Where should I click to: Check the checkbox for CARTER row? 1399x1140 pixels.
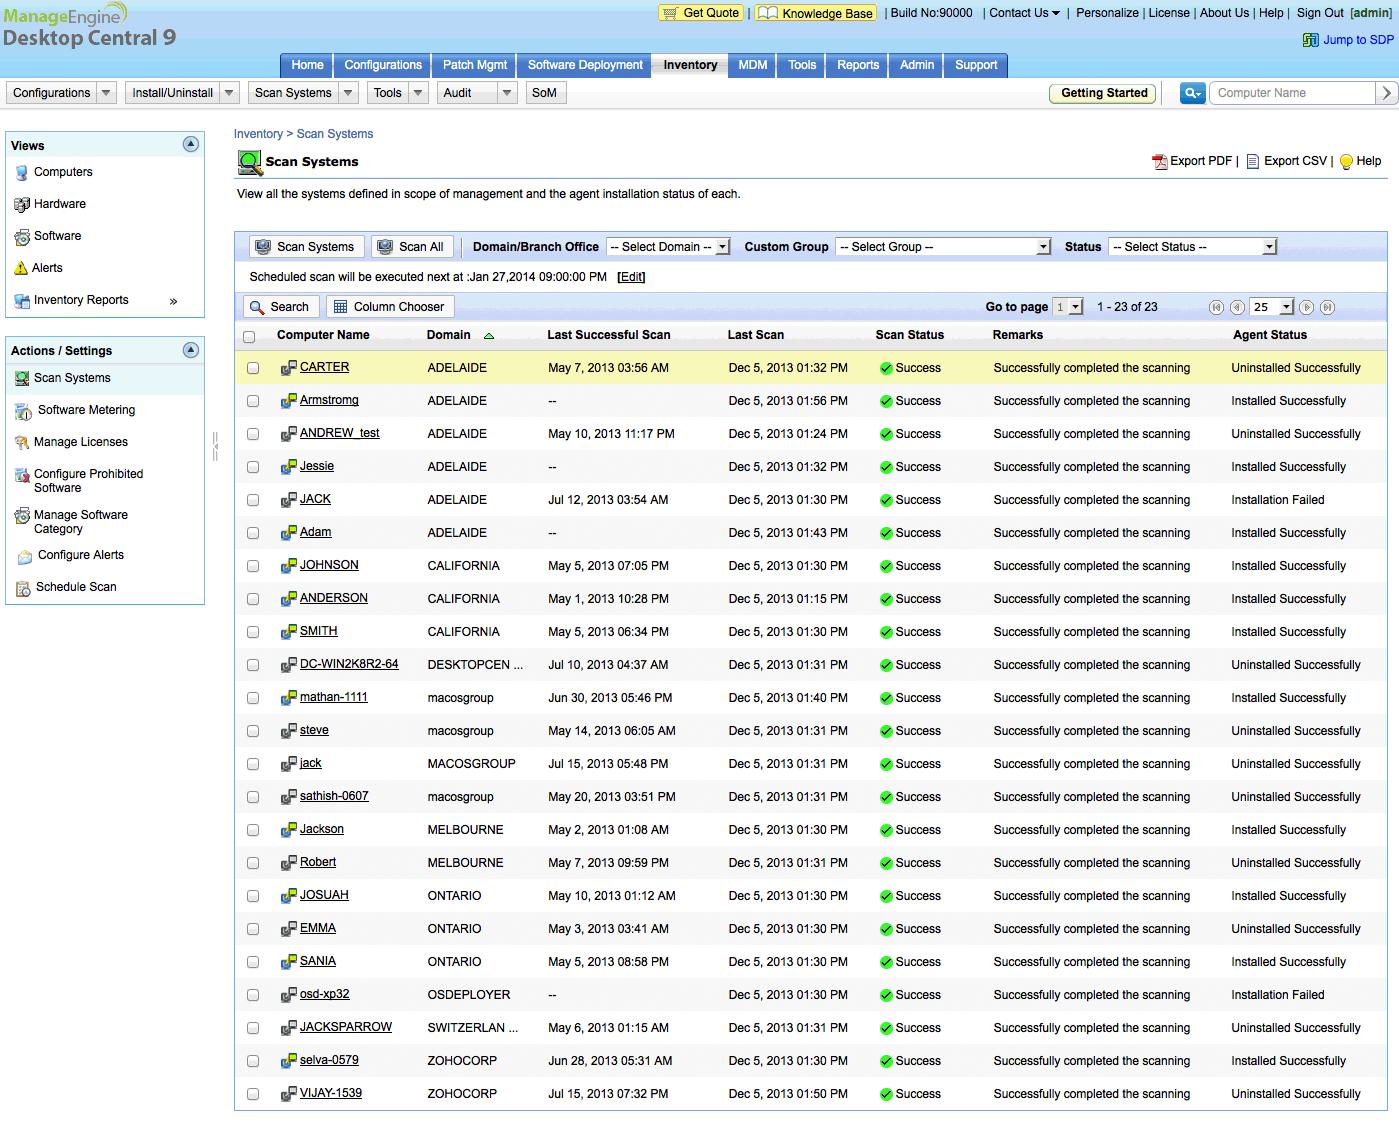coord(253,368)
